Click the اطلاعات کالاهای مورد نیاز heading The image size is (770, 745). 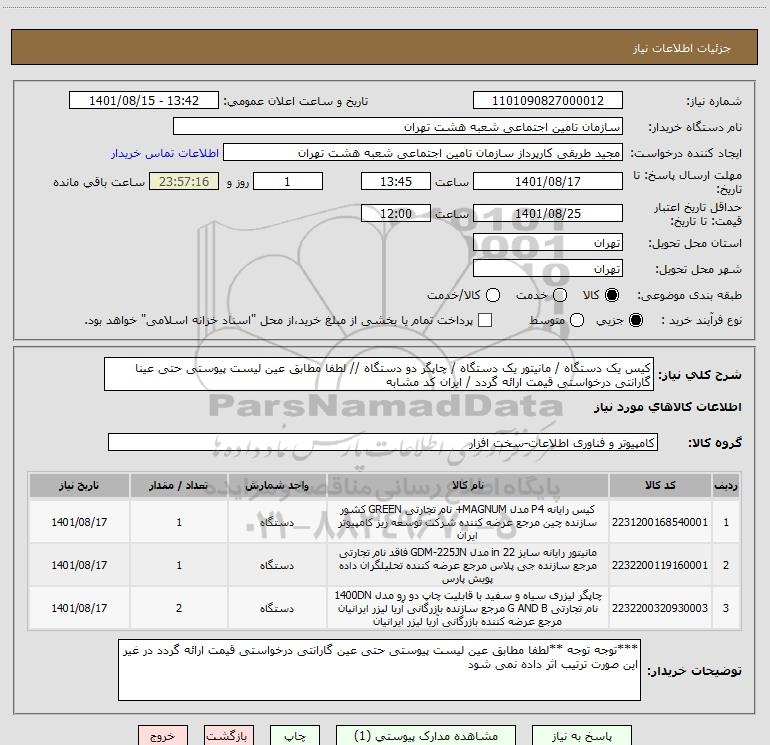tap(668, 407)
